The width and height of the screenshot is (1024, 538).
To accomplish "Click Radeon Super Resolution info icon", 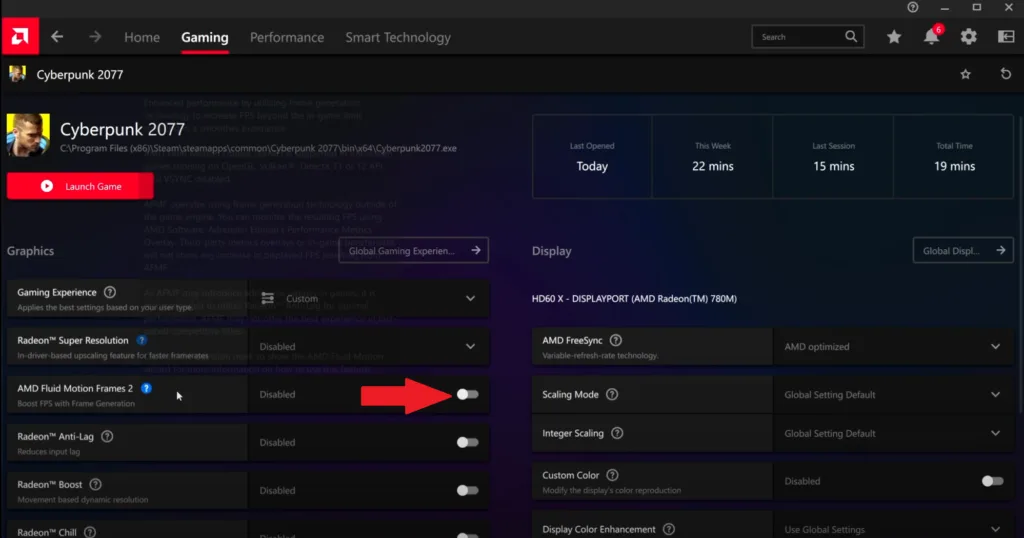I will coord(142,340).
